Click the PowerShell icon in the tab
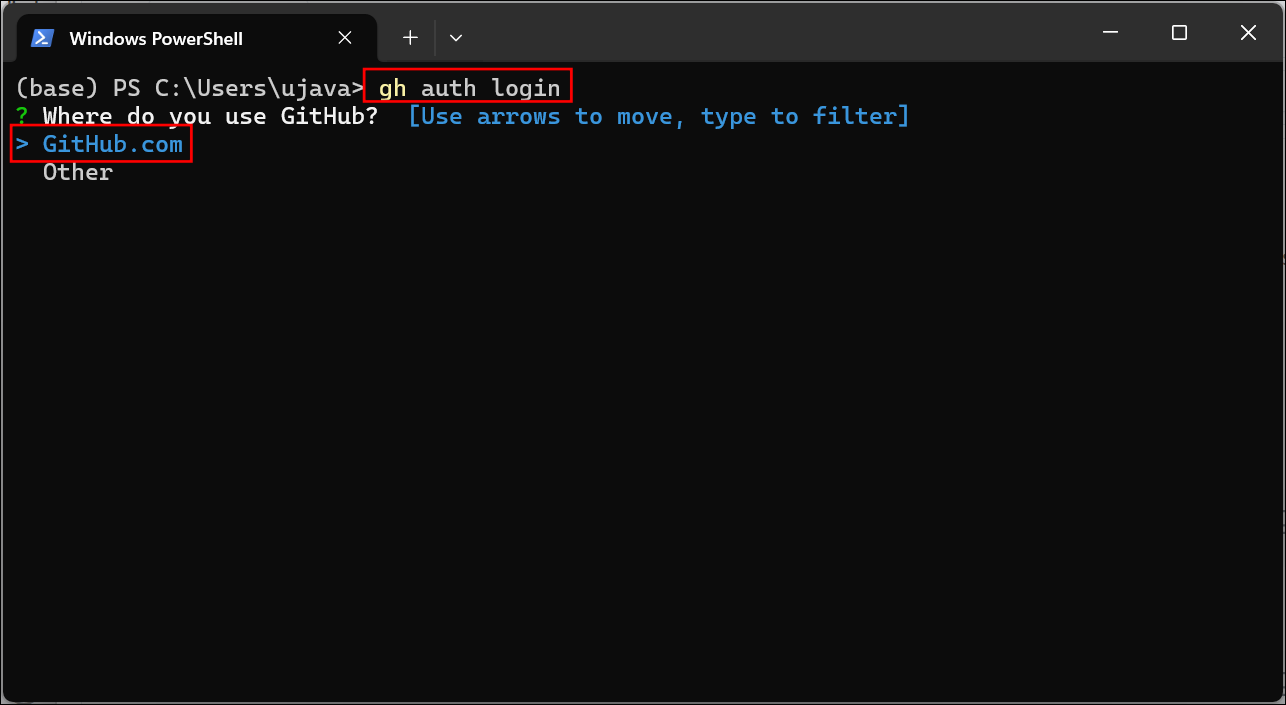Screen dimensions: 1286x705 tap(42, 38)
